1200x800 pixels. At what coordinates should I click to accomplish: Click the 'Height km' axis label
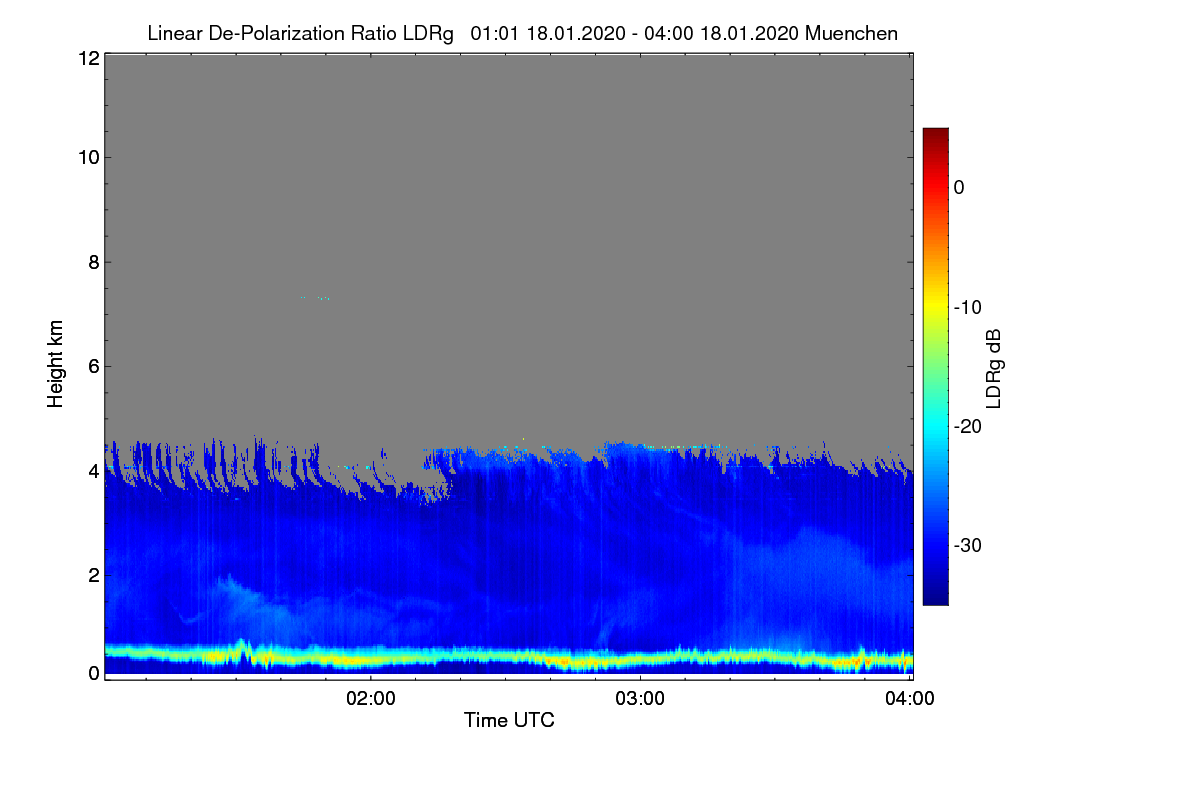(56, 364)
